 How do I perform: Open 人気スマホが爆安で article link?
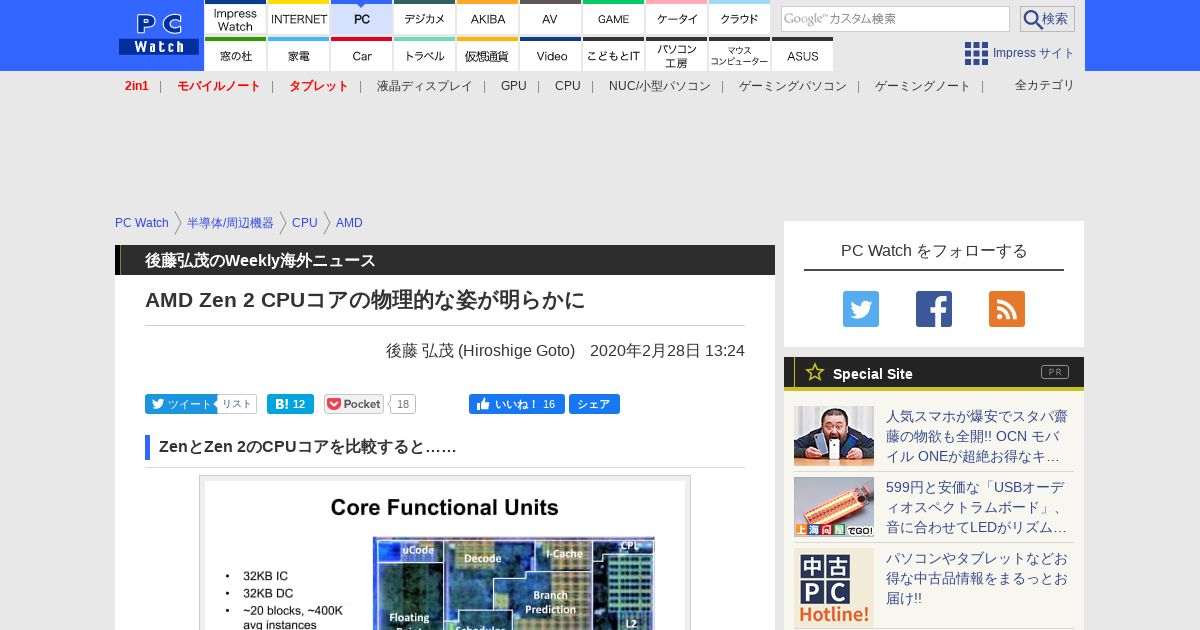pyautogui.click(x=977, y=436)
